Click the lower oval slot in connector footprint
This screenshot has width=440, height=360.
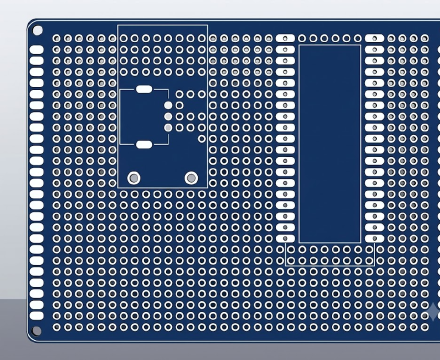tap(144, 144)
